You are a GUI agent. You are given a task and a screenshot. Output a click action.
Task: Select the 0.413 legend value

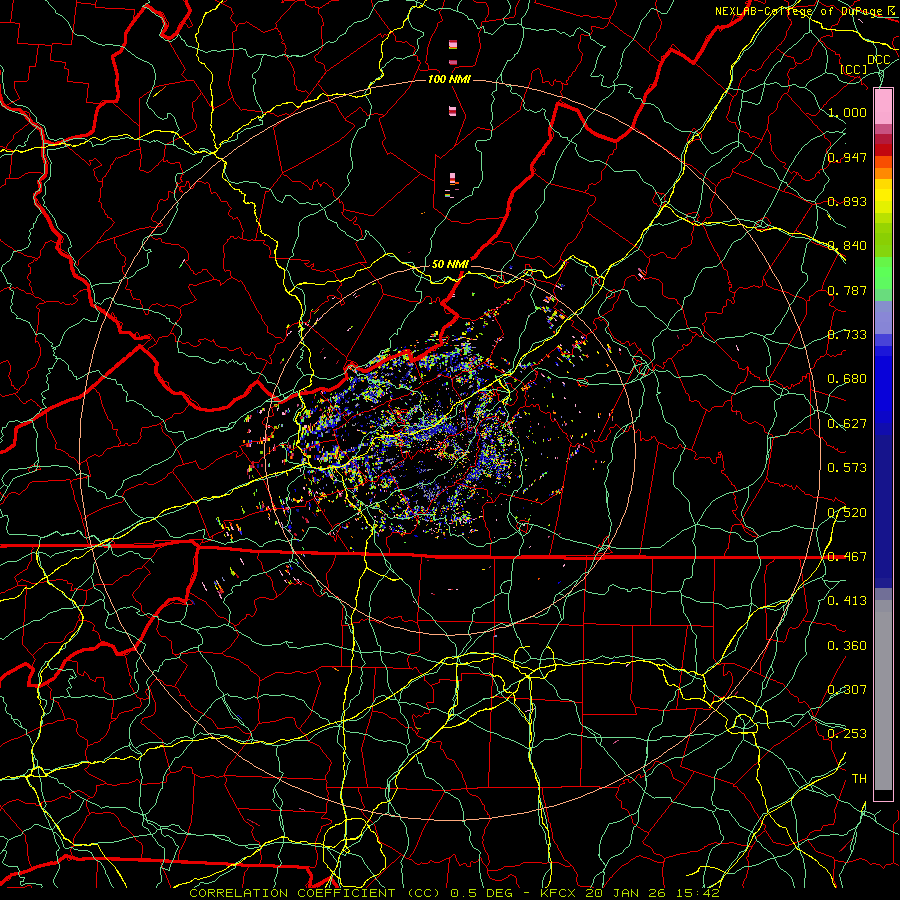tap(847, 601)
